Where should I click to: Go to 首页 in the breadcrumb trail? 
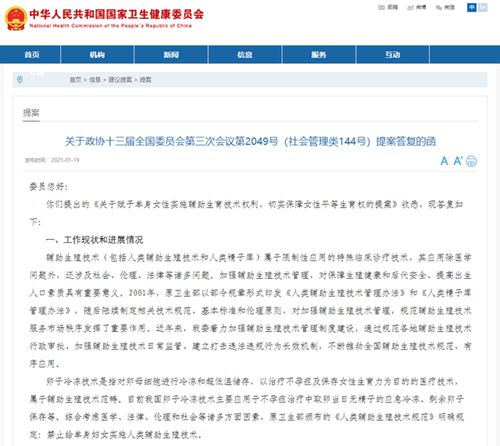pos(75,80)
